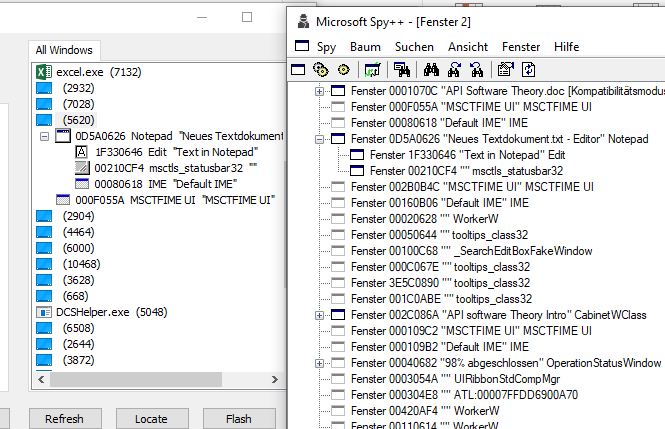
Task: Select Fenster 000304E8 ATL:00007FFDD6900A70 row
Action: click(x=464, y=395)
